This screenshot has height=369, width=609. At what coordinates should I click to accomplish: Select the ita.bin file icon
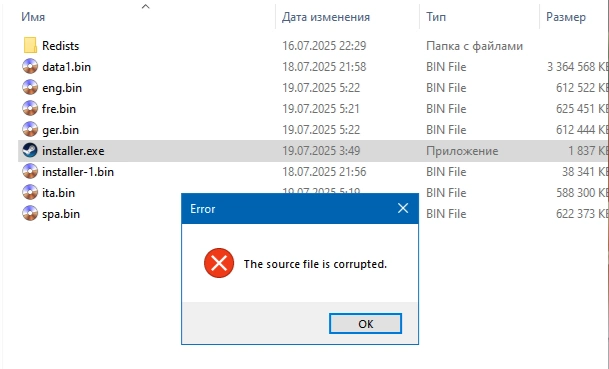(x=30, y=192)
